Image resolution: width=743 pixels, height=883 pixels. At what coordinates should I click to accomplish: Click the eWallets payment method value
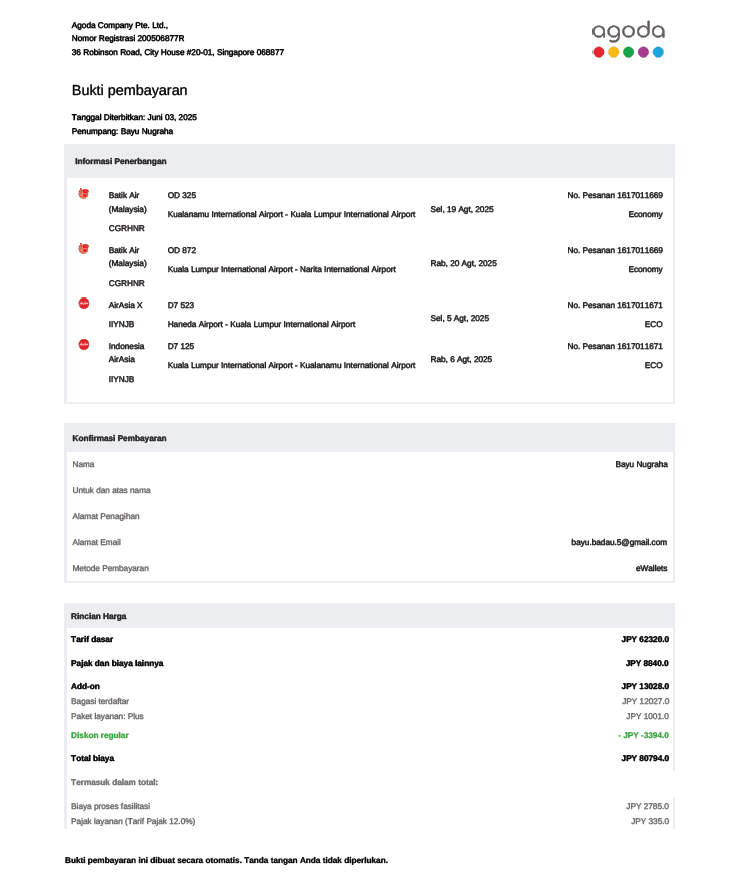[x=651, y=568]
